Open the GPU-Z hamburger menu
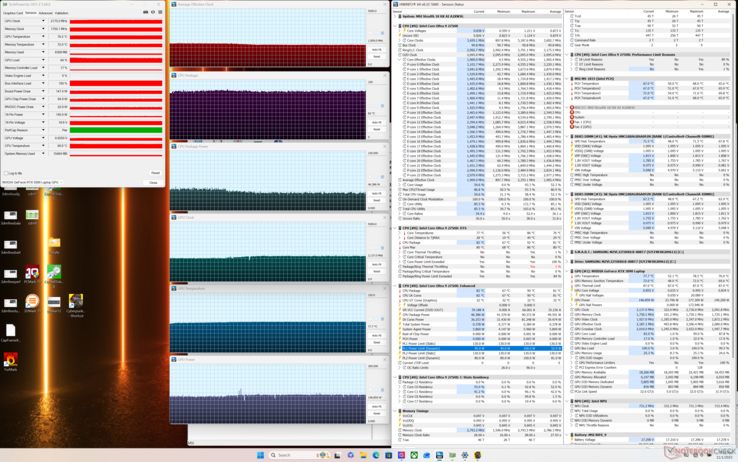Viewport: 738px width, 462px height. click(x=160, y=13)
